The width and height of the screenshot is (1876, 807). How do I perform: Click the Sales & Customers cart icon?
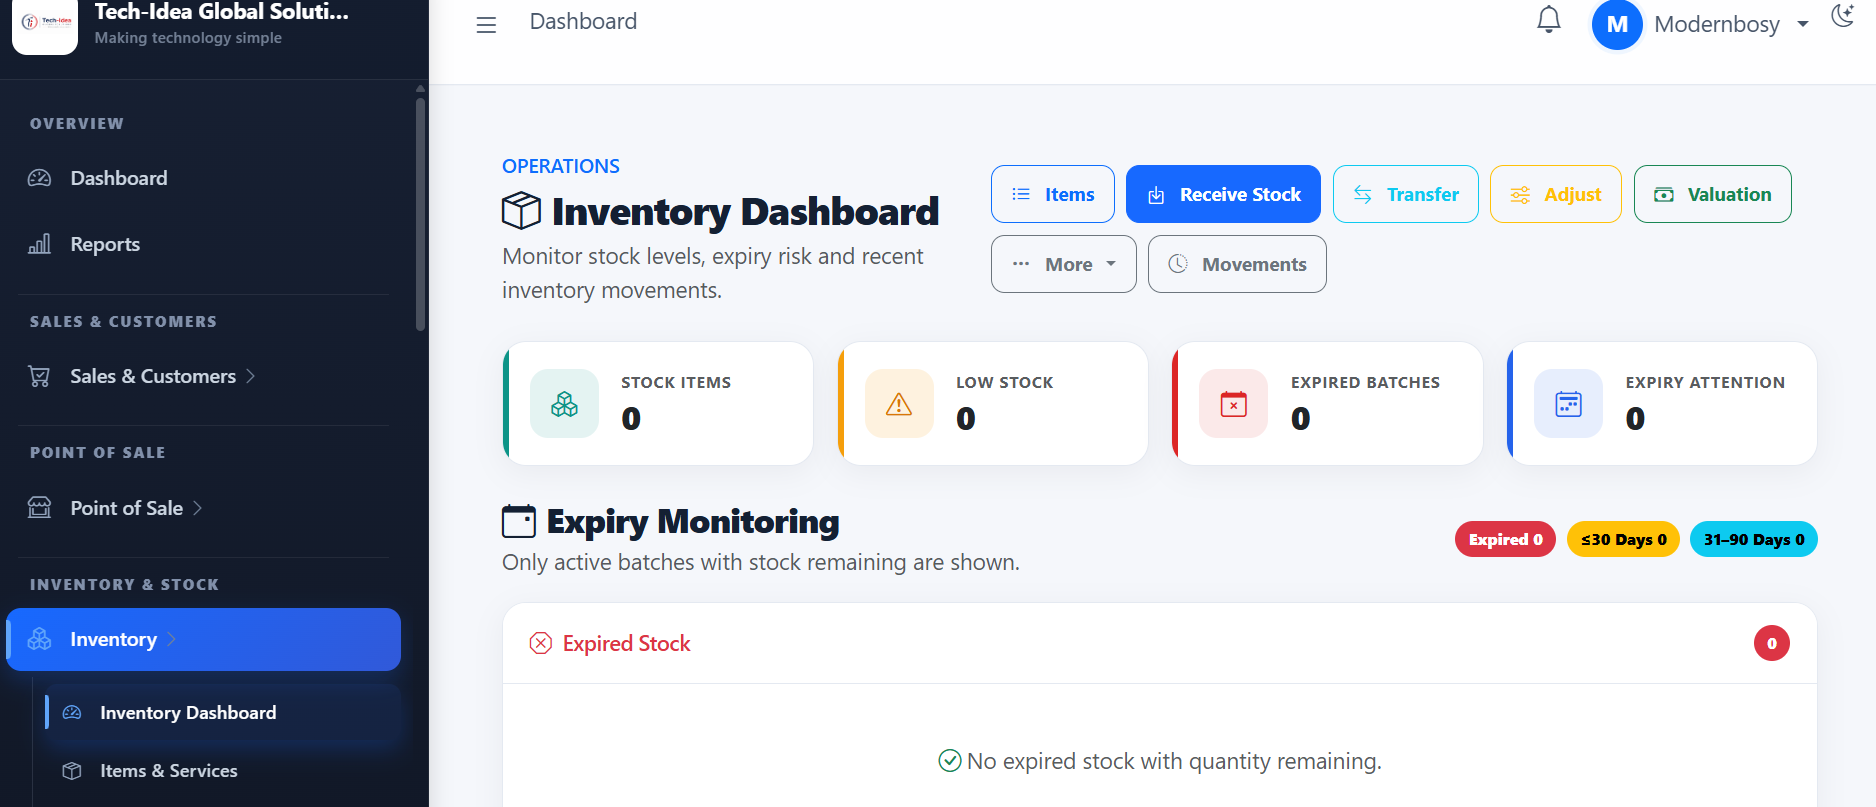click(39, 376)
